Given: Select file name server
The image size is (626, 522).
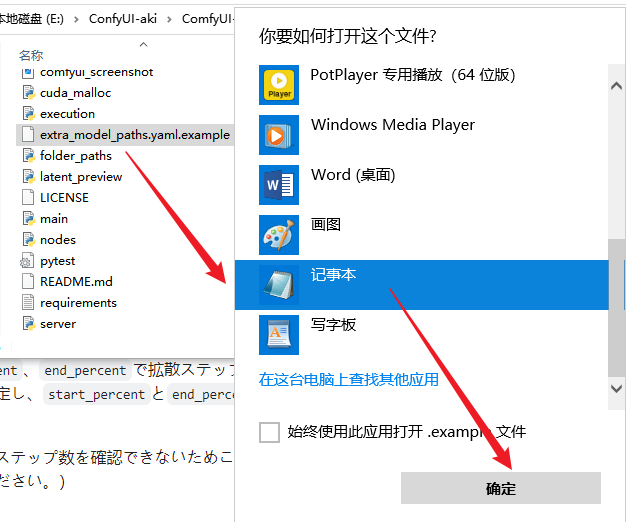Looking at the screenshot, I should coord(58,324).
